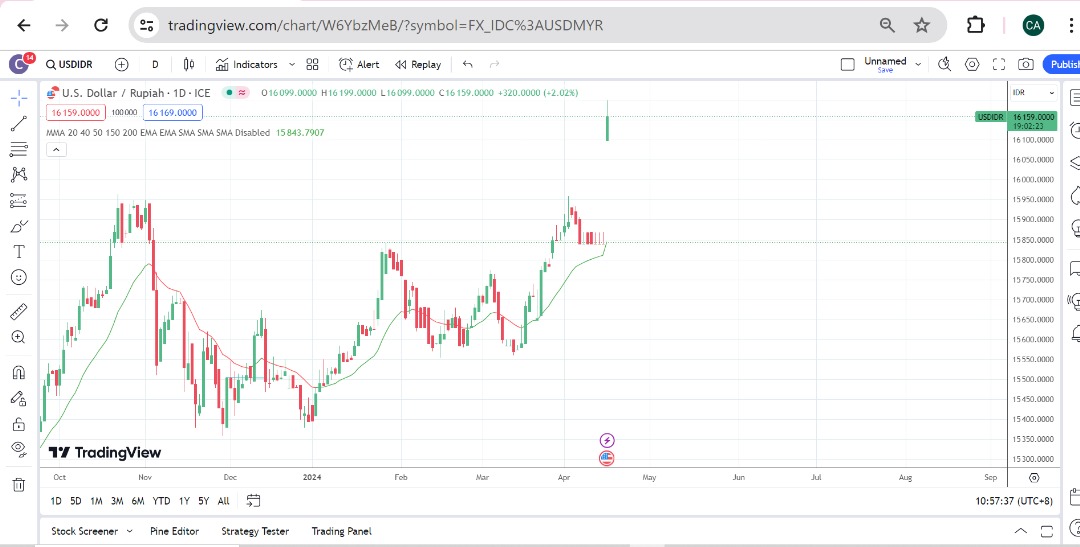Open the quick search icon in the top toolbar
This screenshot has height=547, width=1080.
coord(944,65)
